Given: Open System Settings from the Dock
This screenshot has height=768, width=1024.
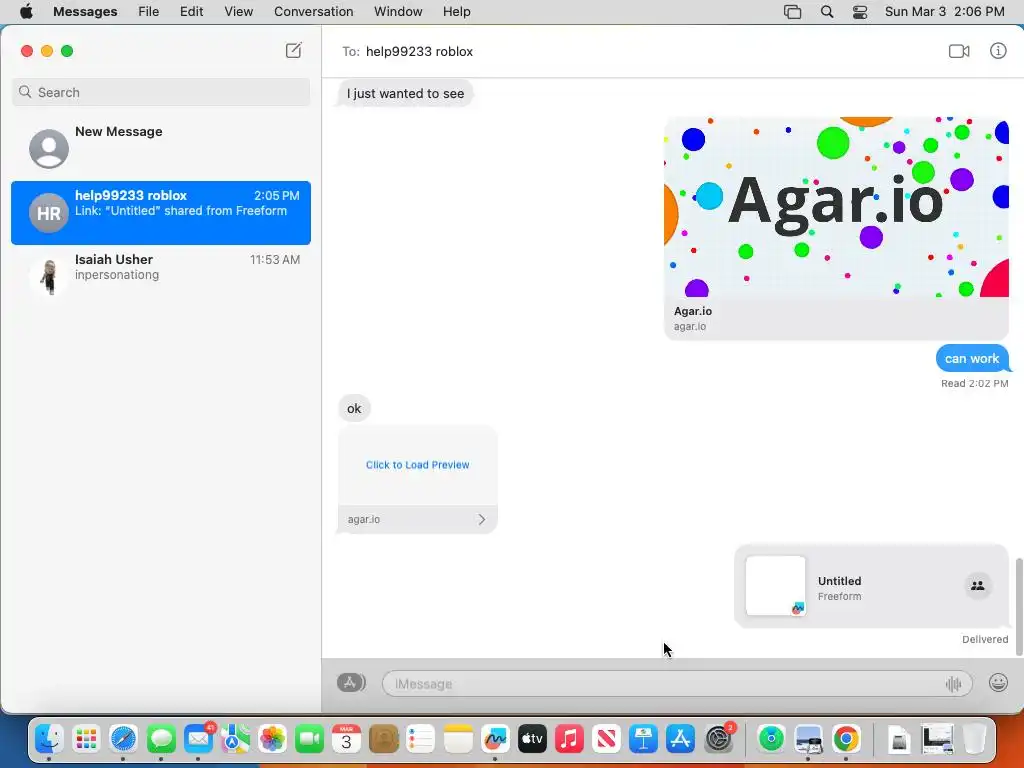Looking at the screenshot, I should coord(719,739).
